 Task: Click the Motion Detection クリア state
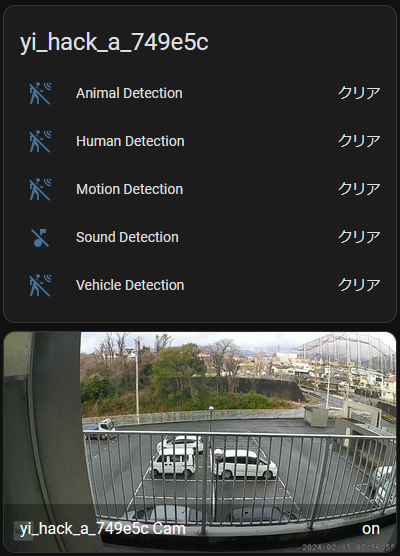tap(359, 189)
